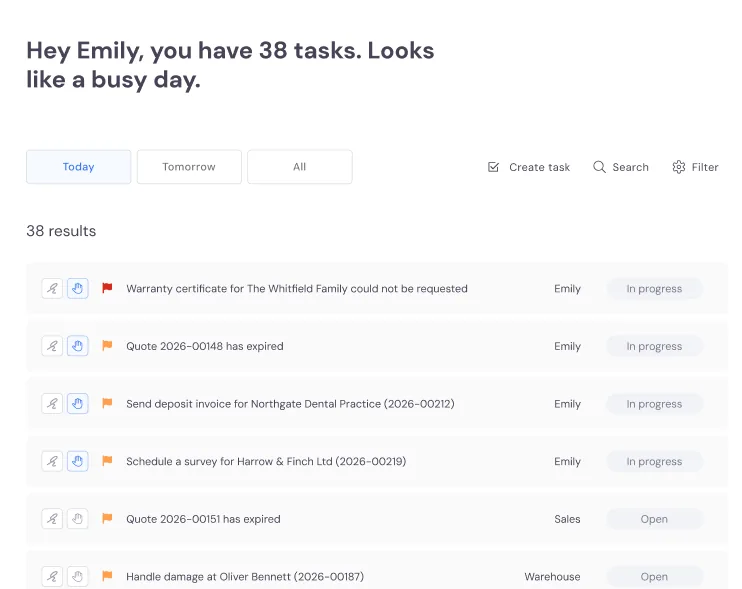Click the orange flag on Harrow & Finch row
The height and width of the screenshot is (589, 742).
tap(107, 460)
